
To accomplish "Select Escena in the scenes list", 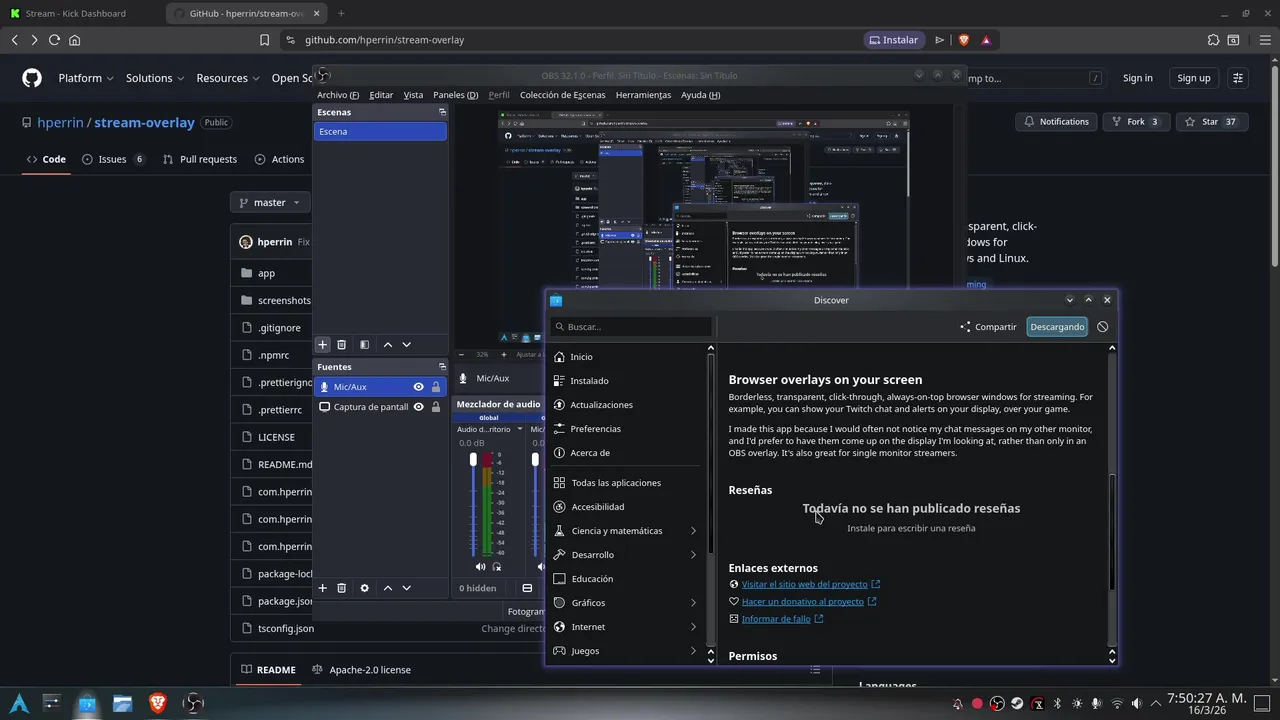I will pyautogui.click(x=380, y=132).
